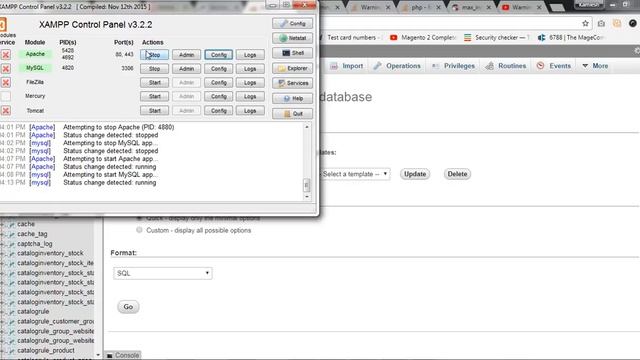Launch Netstat from XAMPP panel
Viewport: 640px width, 360px height.
coord(292,38)
